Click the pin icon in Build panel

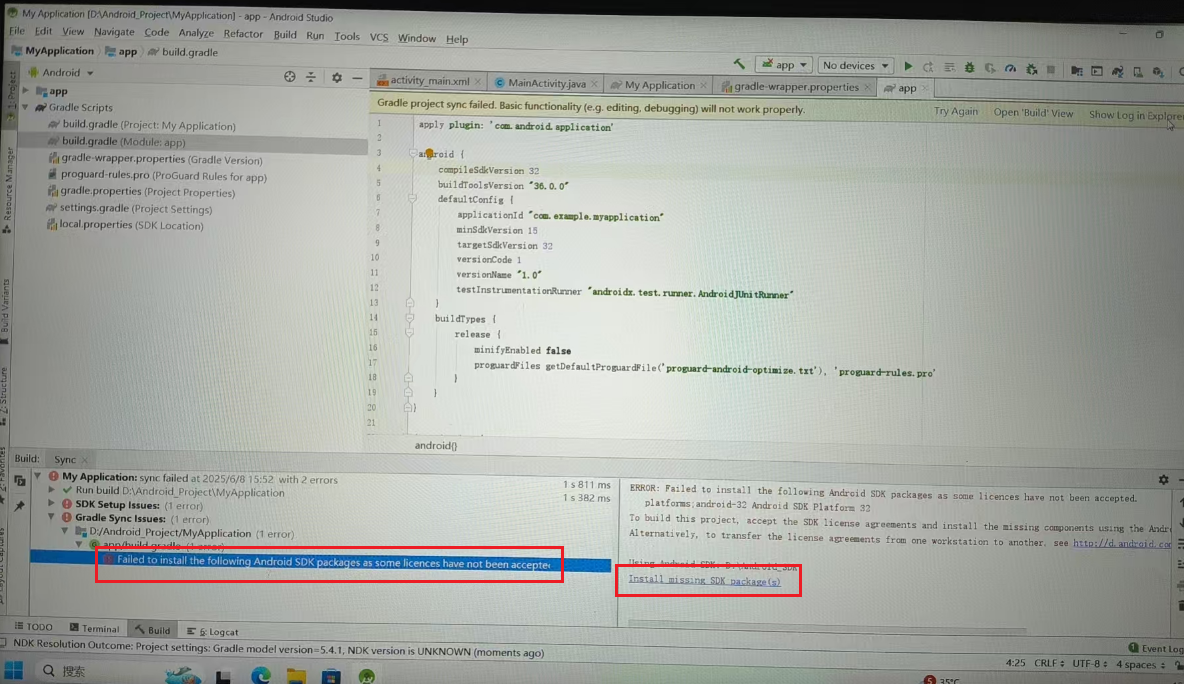click(20, 506)
